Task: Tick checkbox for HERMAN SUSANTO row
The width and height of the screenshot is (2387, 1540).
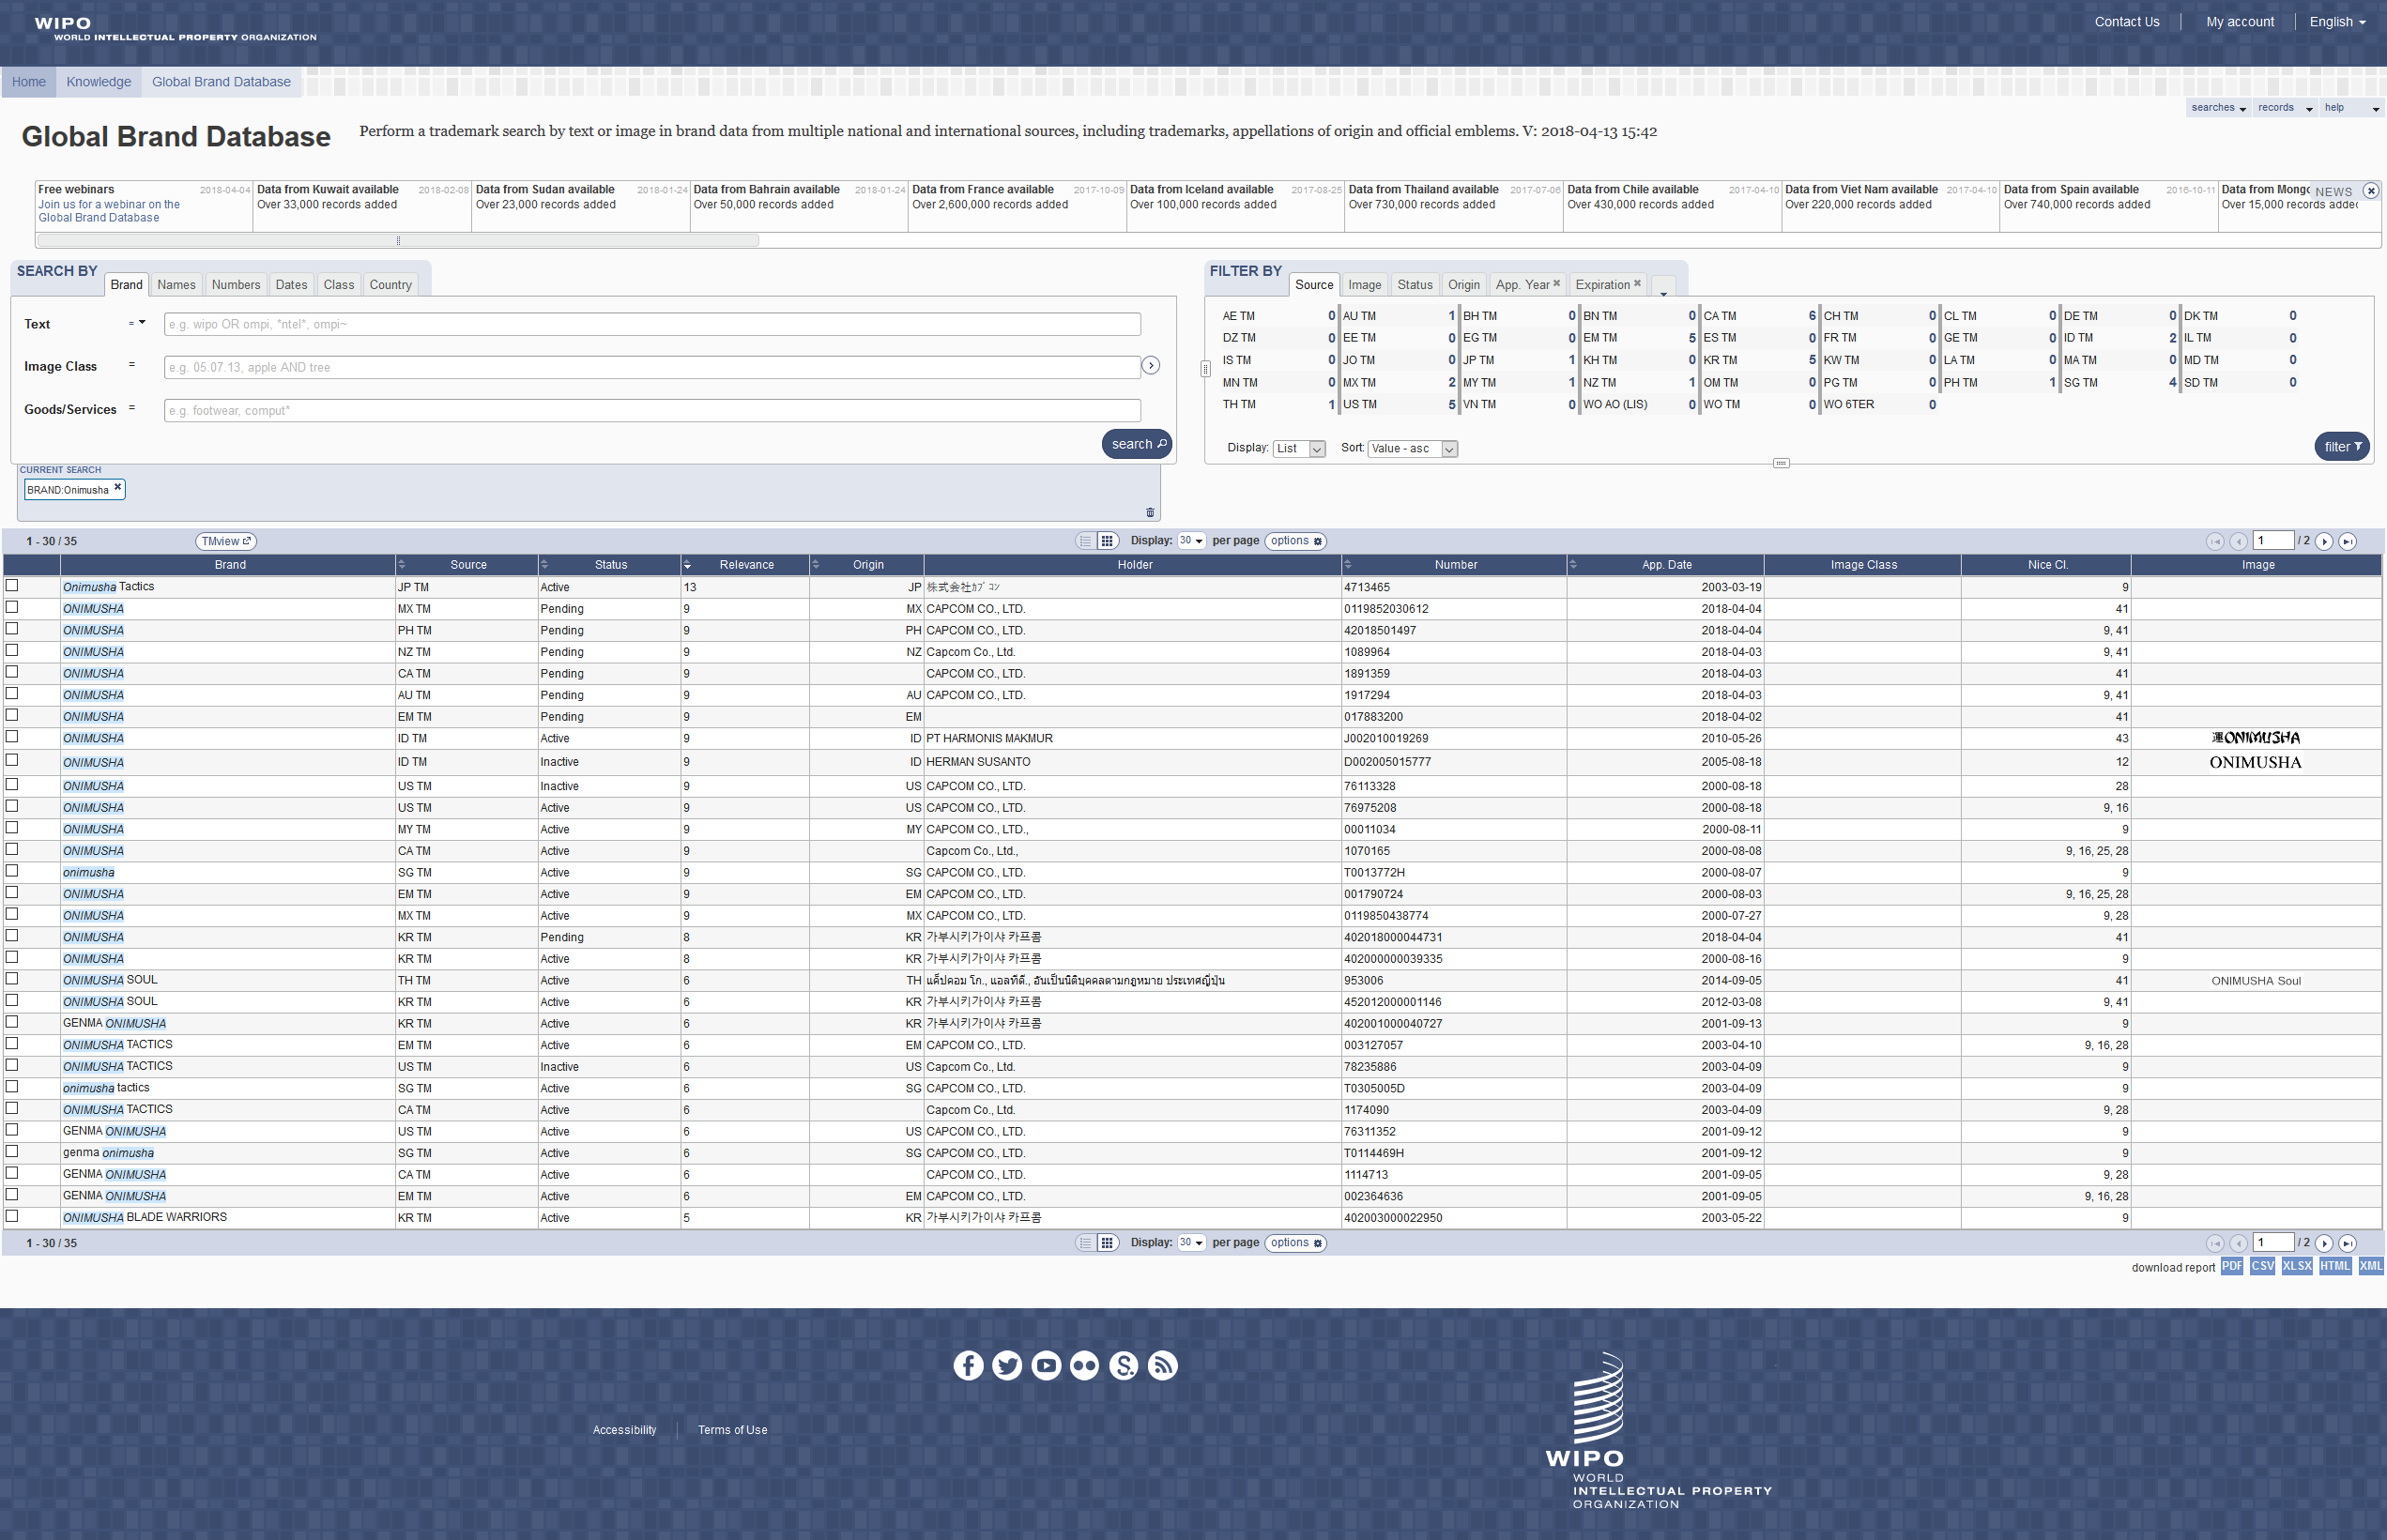Action: click(x=12, y=760)
